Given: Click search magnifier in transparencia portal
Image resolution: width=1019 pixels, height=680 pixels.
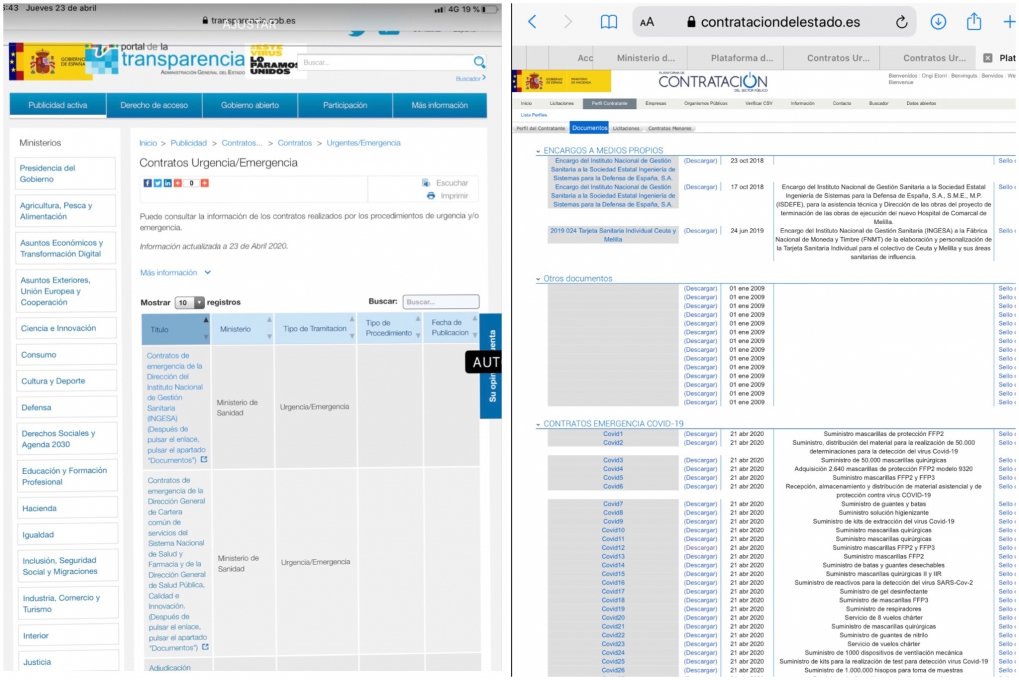Looking at the screenshot, I should [x=479, y=62].
